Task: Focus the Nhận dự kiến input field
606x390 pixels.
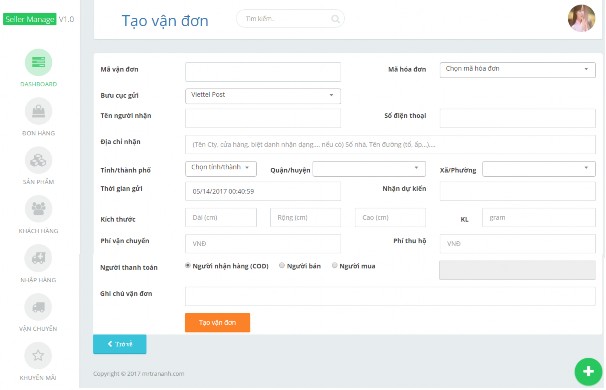Action: pos(517,191)
